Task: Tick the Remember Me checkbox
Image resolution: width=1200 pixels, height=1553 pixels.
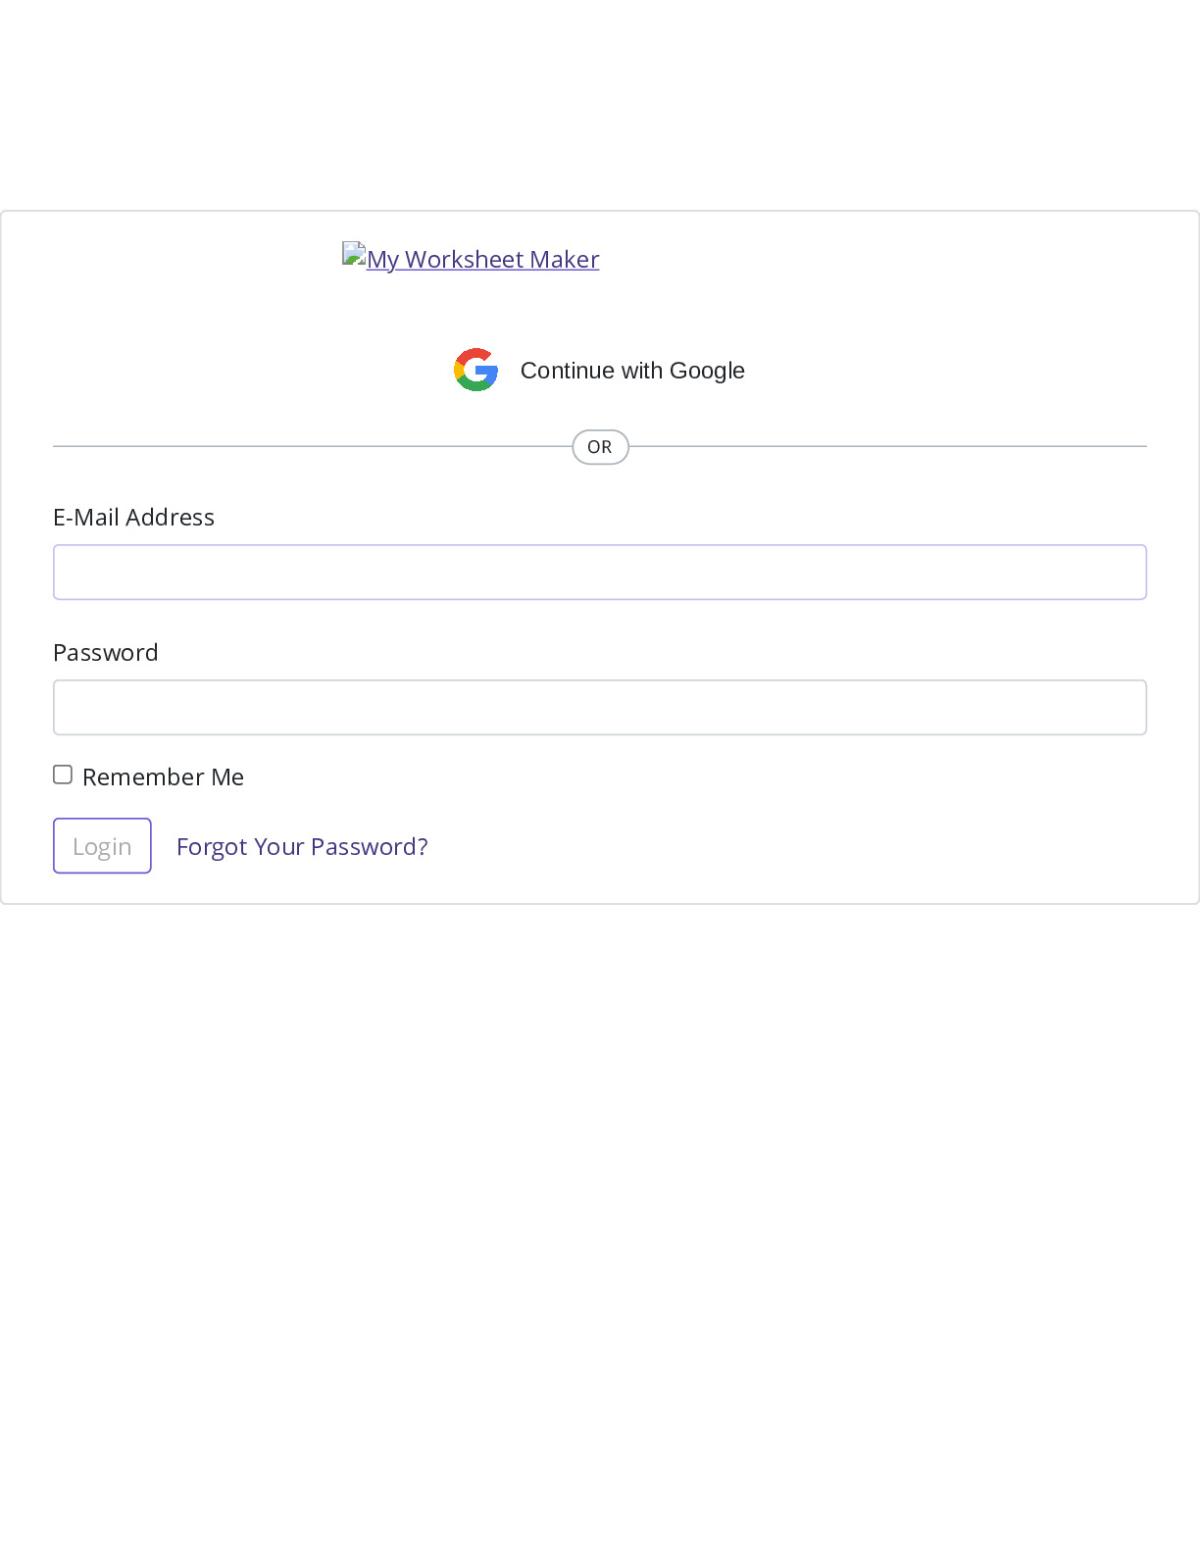Action: [x=63, y=775]
